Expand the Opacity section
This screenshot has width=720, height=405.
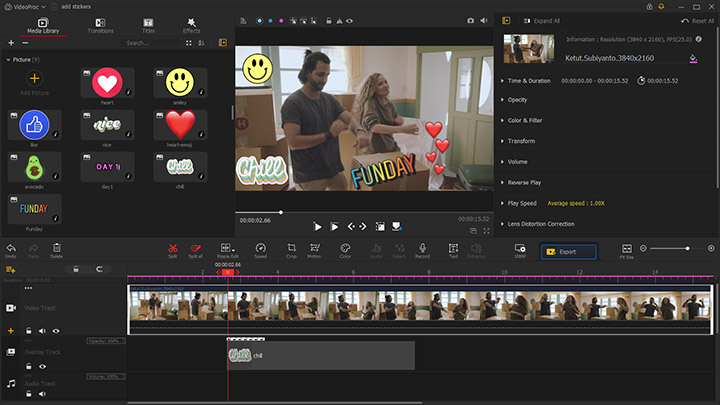click(517, 100)
